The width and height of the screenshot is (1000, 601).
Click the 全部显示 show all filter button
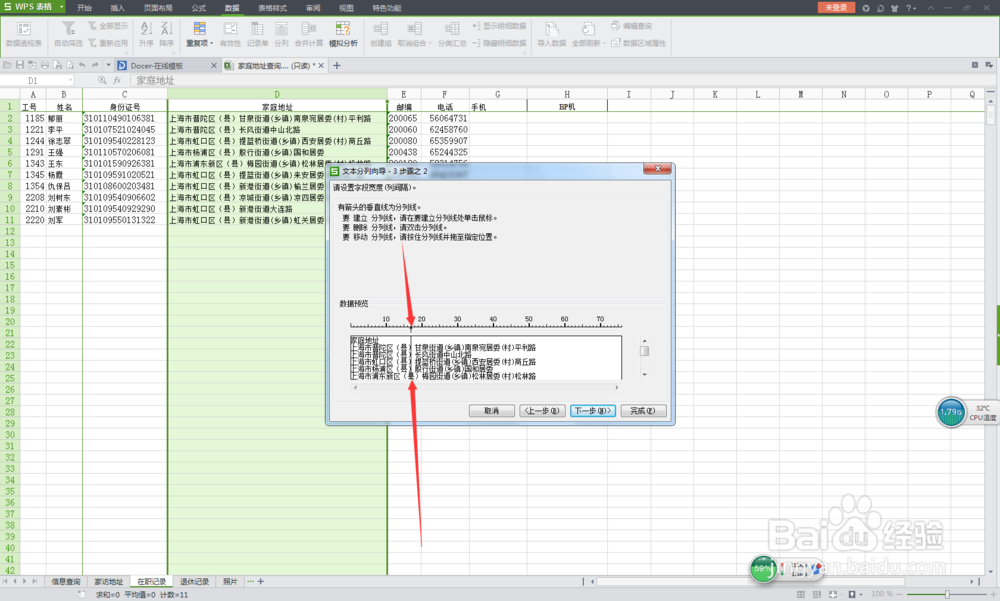point(108,26)
